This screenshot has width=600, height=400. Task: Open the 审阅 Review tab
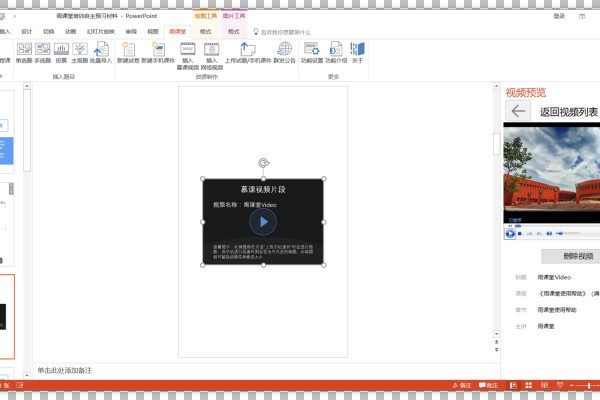pyautogui.click(x=131, y=31)
